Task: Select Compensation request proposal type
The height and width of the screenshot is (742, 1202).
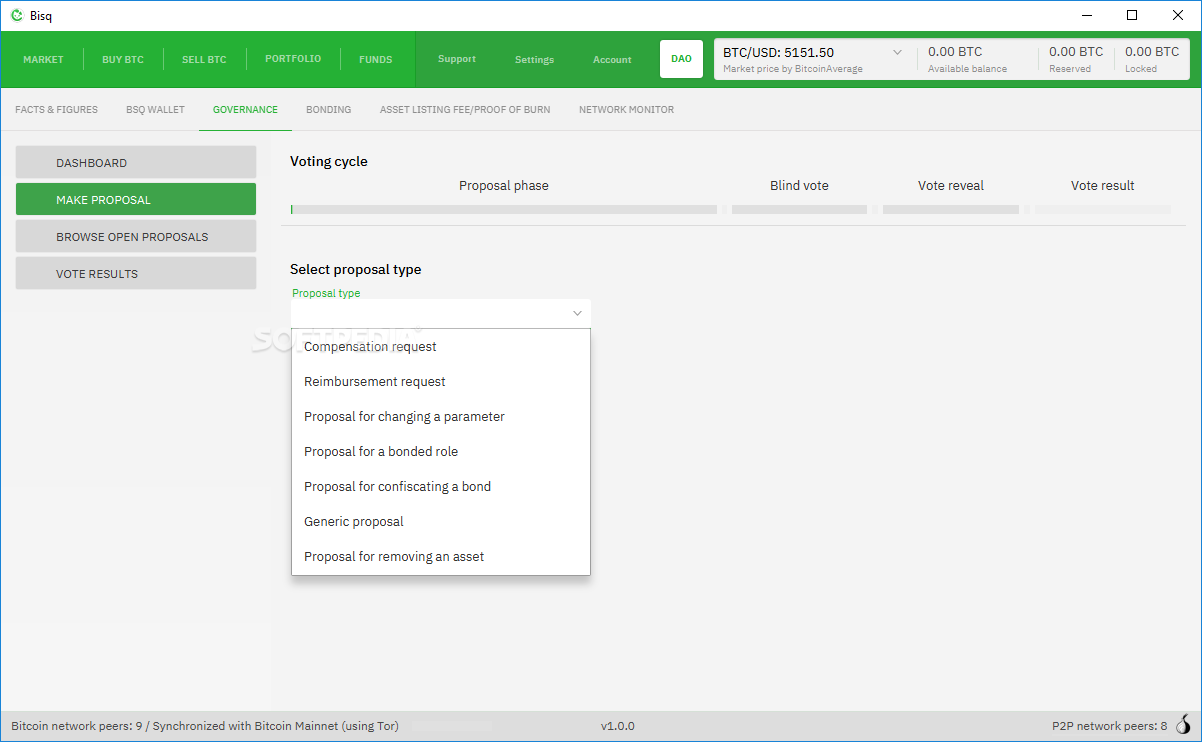Action: pyautogui.click(x=441, y=347)
